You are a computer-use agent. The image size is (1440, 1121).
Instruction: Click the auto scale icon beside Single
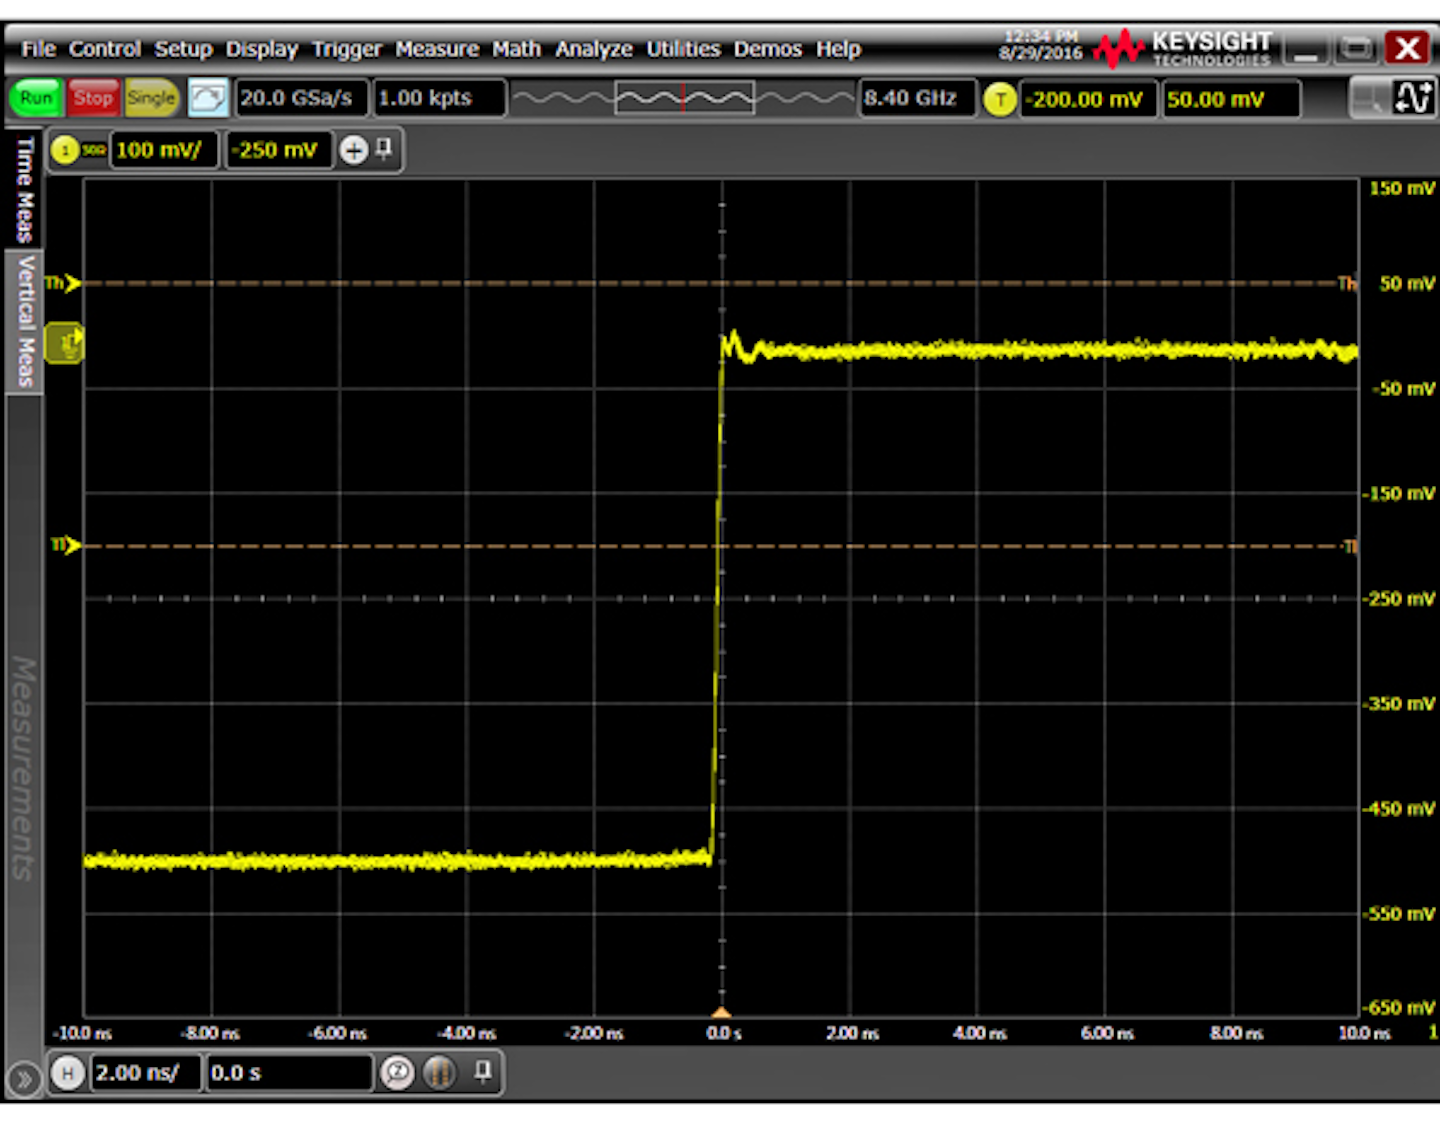[x=208, y=98]
